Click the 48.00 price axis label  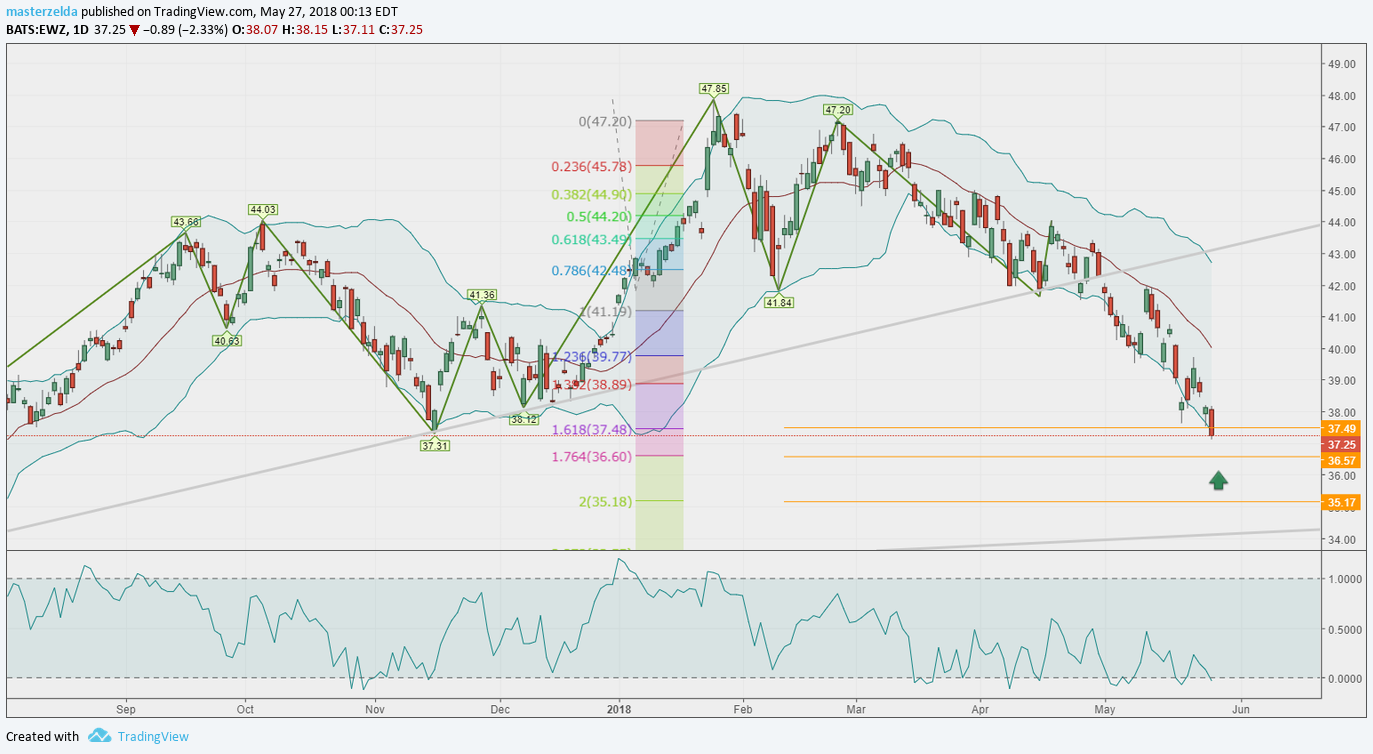[x=1340, y=96]
